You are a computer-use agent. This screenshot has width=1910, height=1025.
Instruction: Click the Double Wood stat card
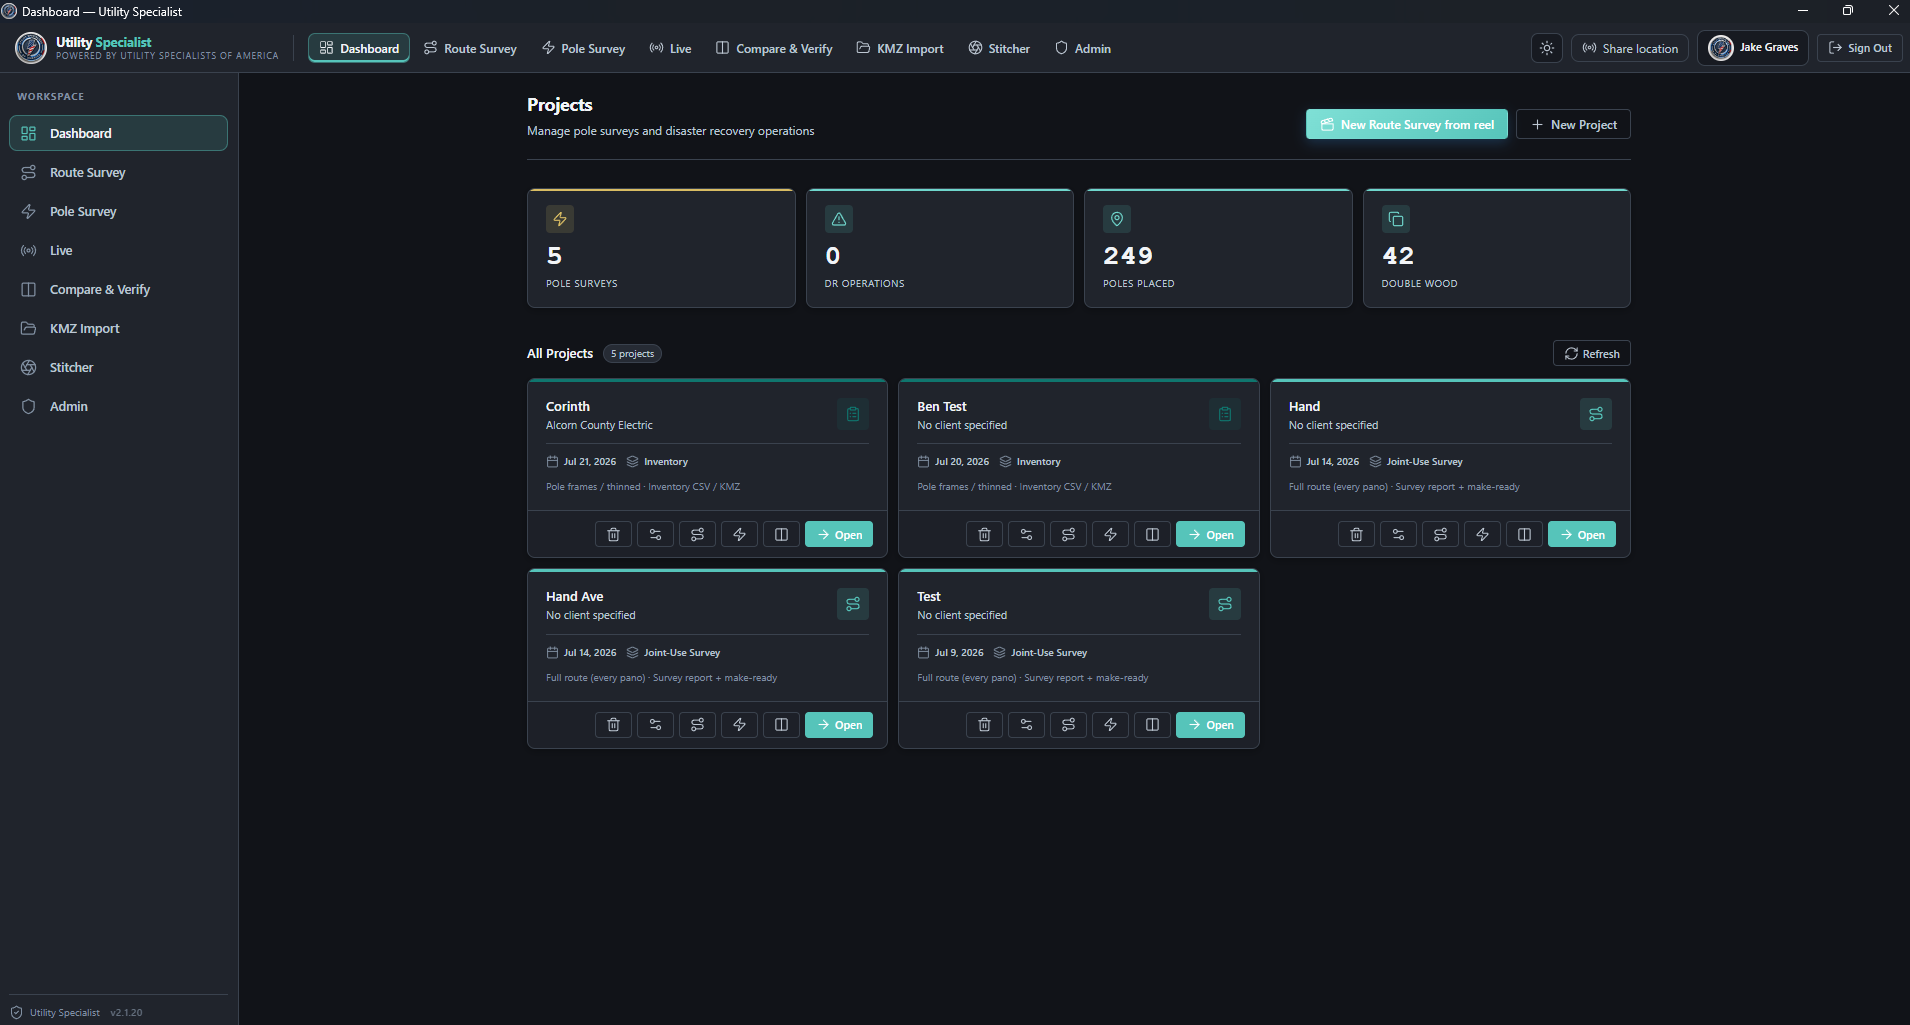pyautogui.click(x=1497, y=248)
